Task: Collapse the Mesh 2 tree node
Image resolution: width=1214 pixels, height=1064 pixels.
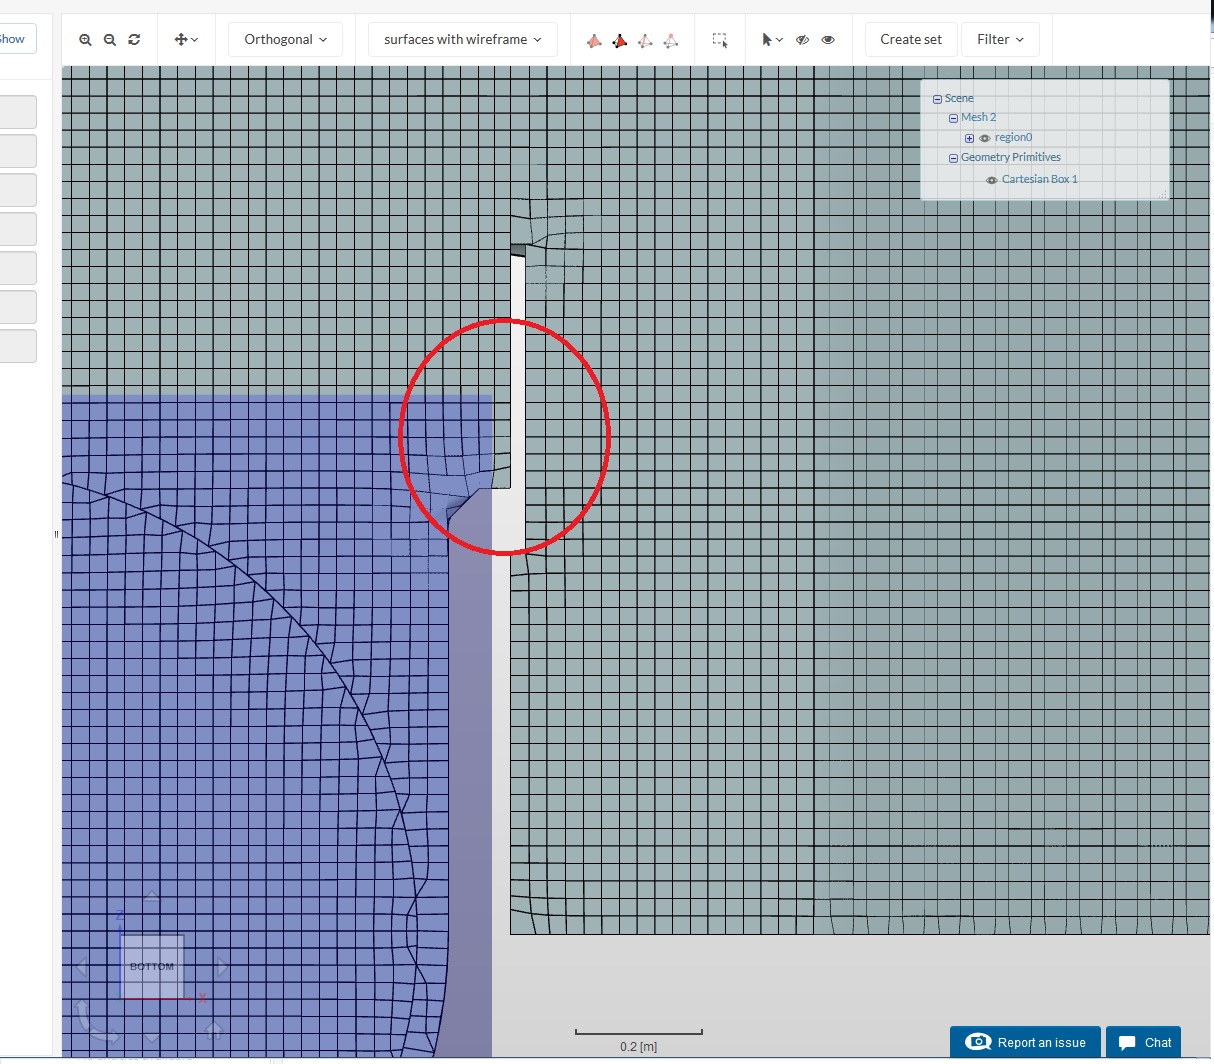Action: pyautogui.click(x=953, y=117)
